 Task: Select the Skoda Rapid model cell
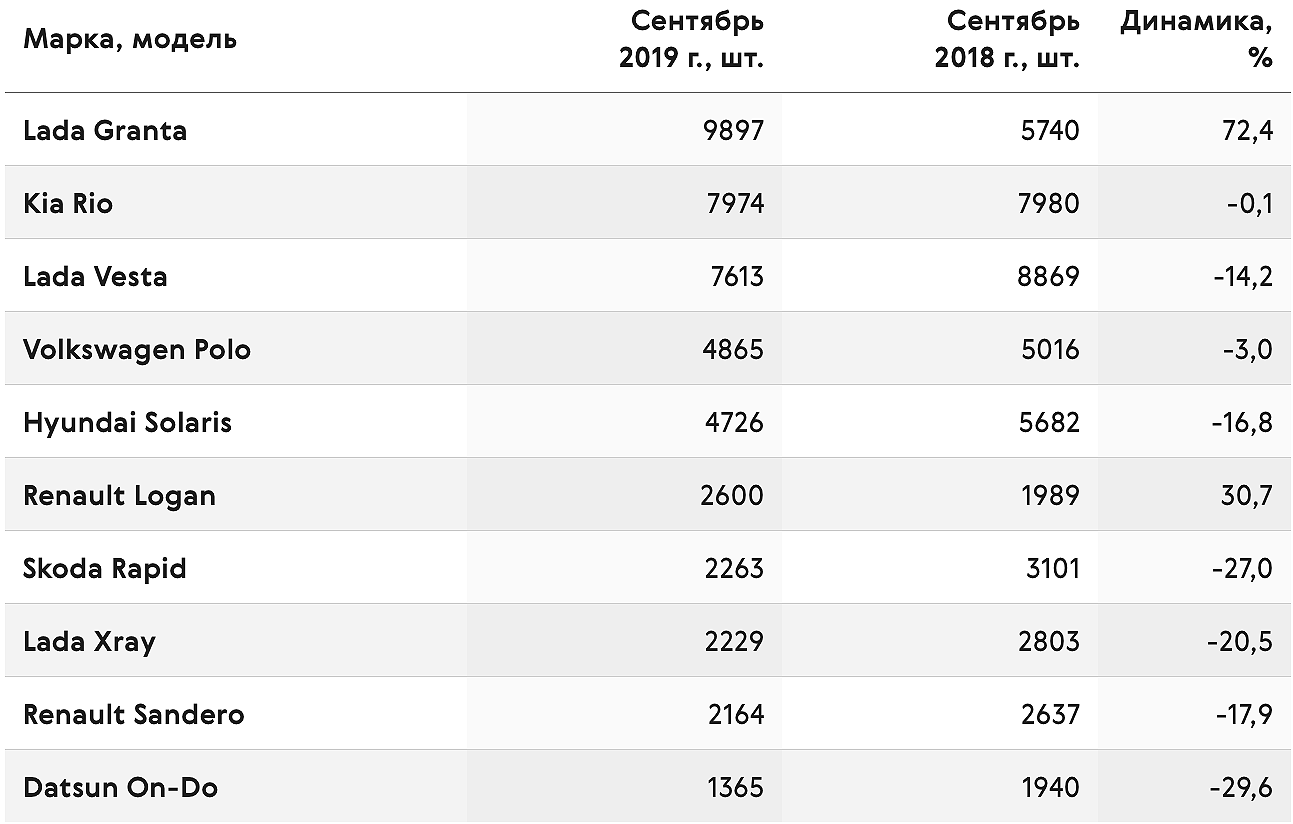[105, 569]
